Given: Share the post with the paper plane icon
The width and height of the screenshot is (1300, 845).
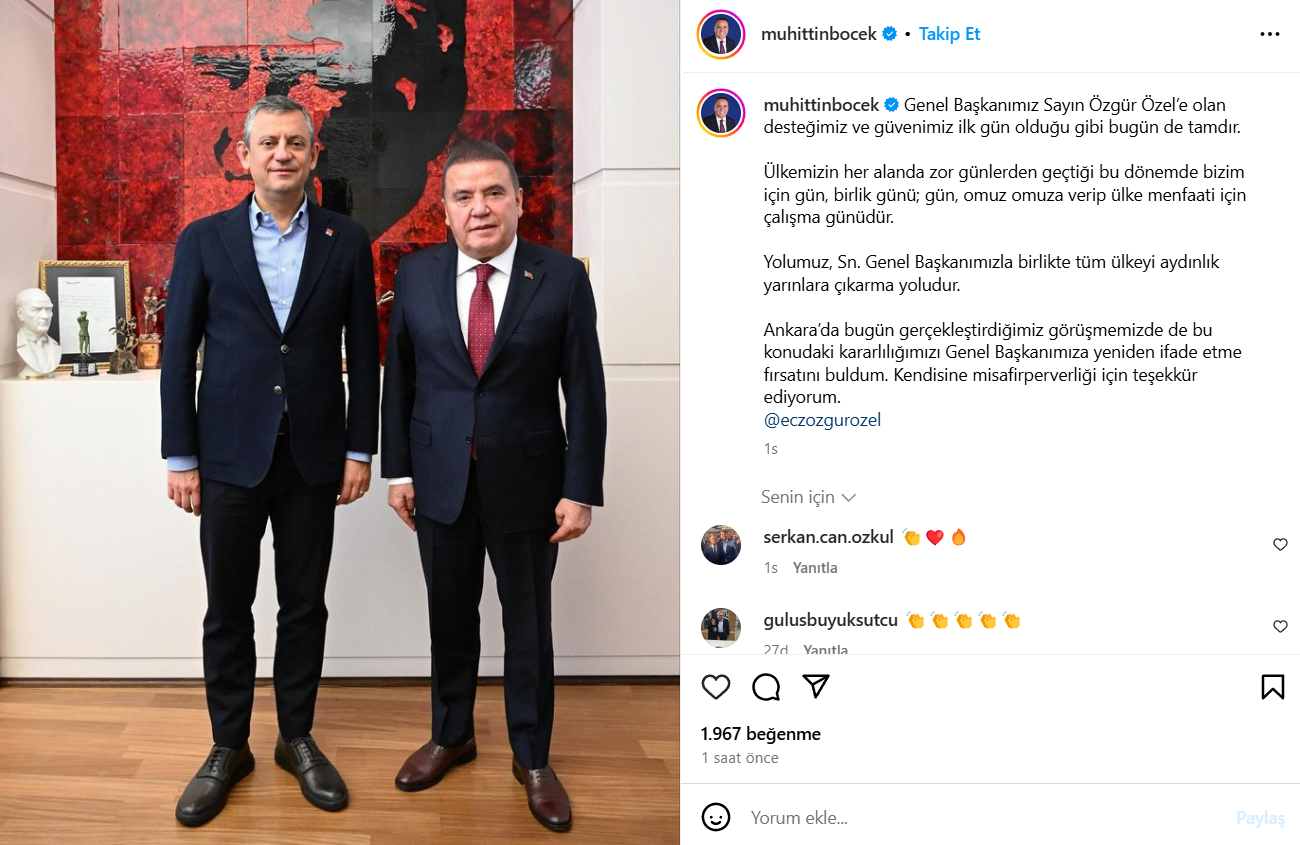Looking at the screenshot, I should [816, 686].
